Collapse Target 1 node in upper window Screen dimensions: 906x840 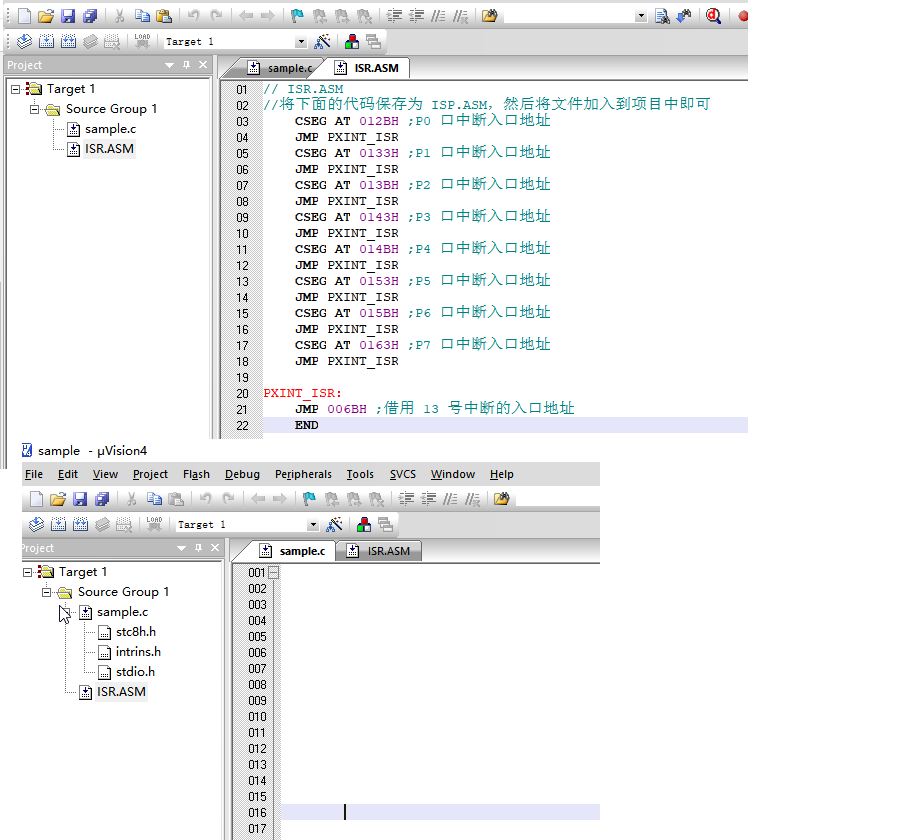click(x=16, y=89)
